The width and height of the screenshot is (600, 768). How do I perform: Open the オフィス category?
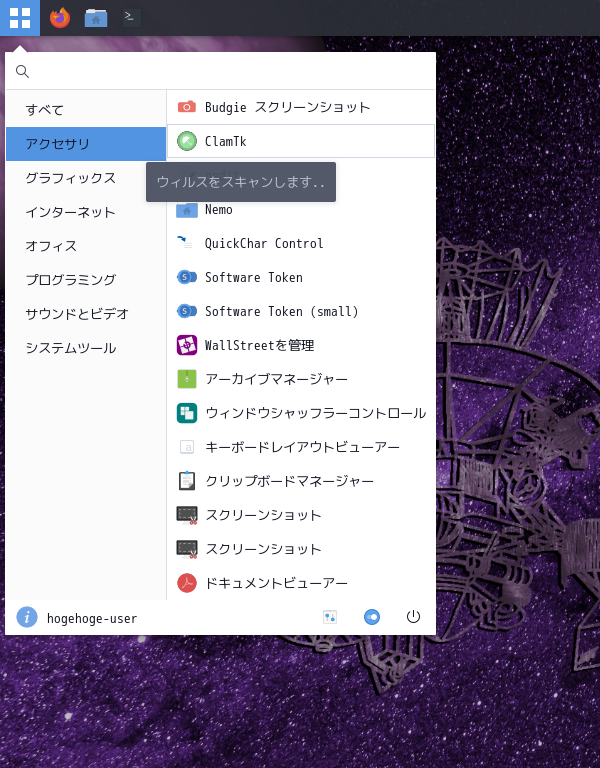(86, 245)
